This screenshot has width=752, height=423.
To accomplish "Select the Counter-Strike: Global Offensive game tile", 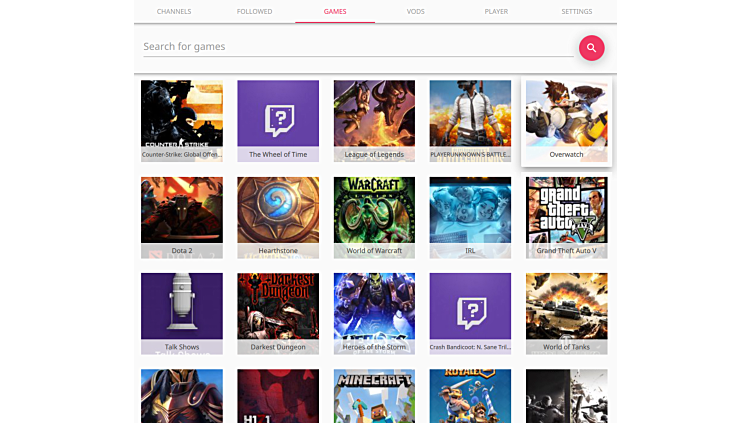I will (x=182, y=120).
